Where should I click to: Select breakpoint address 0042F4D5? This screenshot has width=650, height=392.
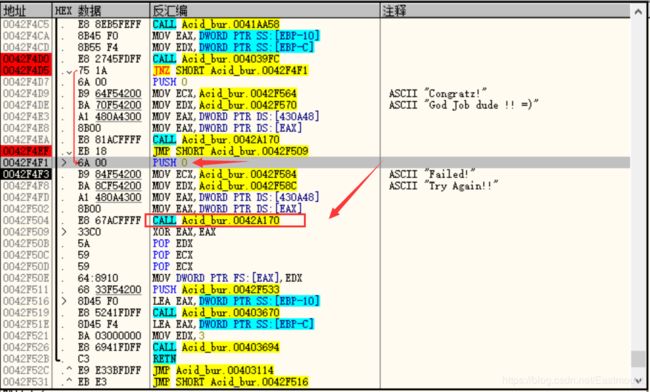[x=27, y=70]
